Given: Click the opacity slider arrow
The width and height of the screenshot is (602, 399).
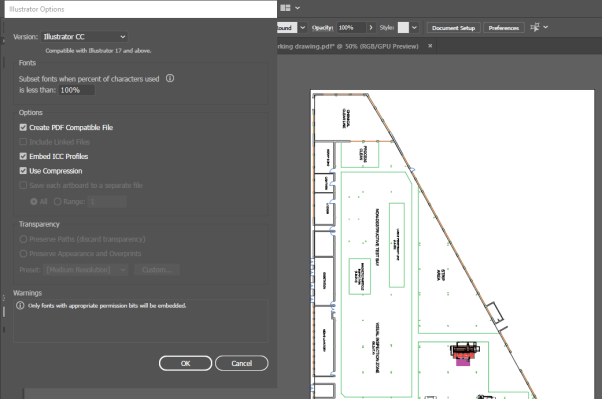Looking at the screenshot, I should [370, 28].
